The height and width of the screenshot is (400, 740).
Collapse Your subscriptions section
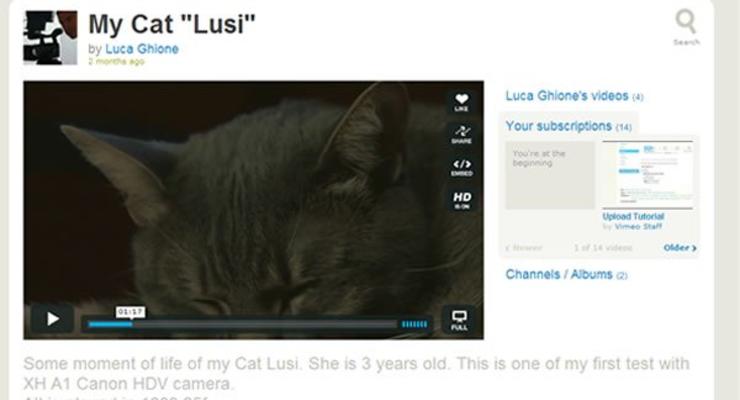tap(568, 126)
